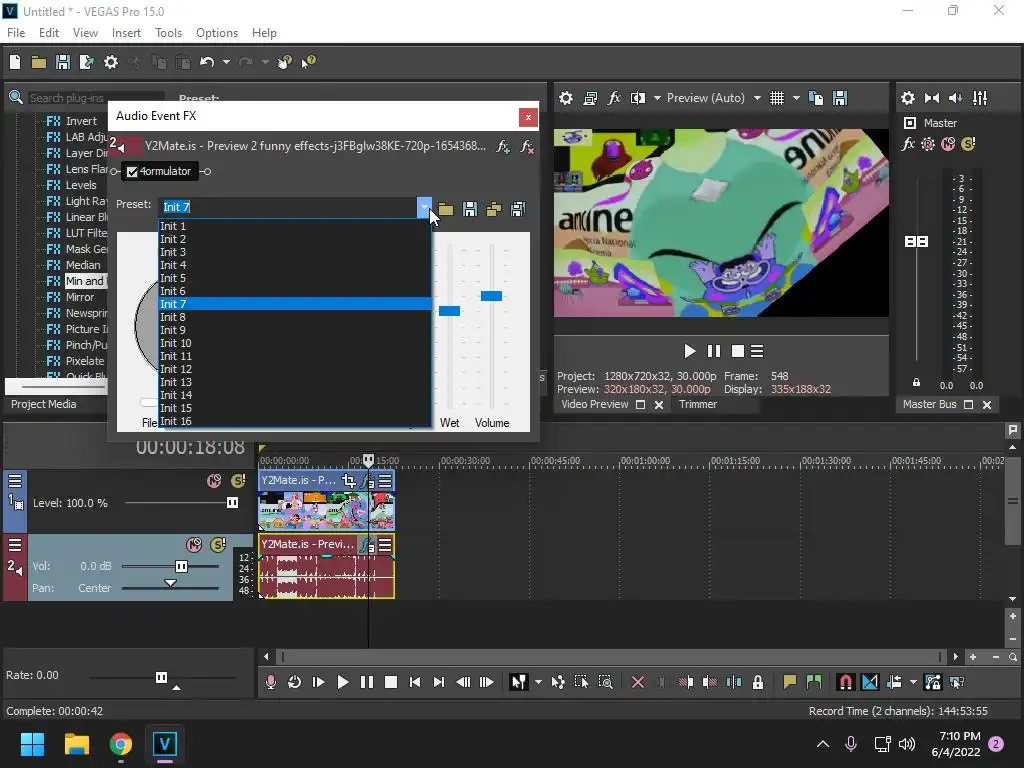Open the Insert menu

click(126, 33)
